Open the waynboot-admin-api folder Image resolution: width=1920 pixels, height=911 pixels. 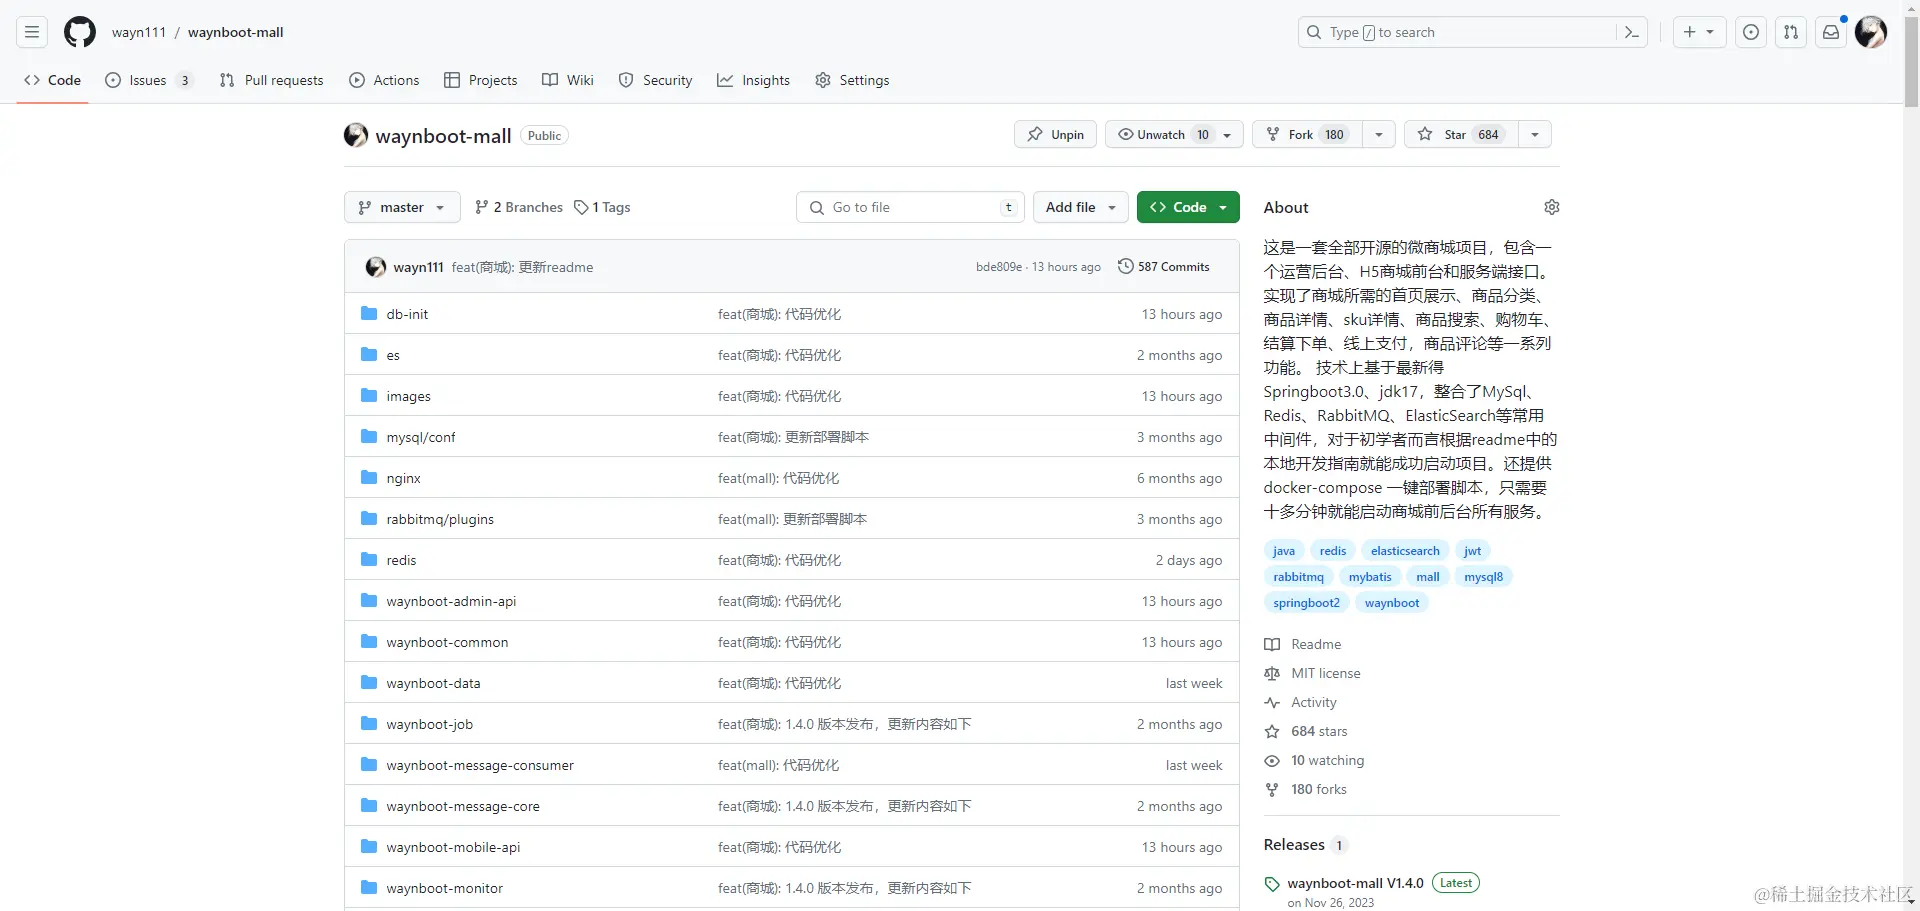coord(451,601)
